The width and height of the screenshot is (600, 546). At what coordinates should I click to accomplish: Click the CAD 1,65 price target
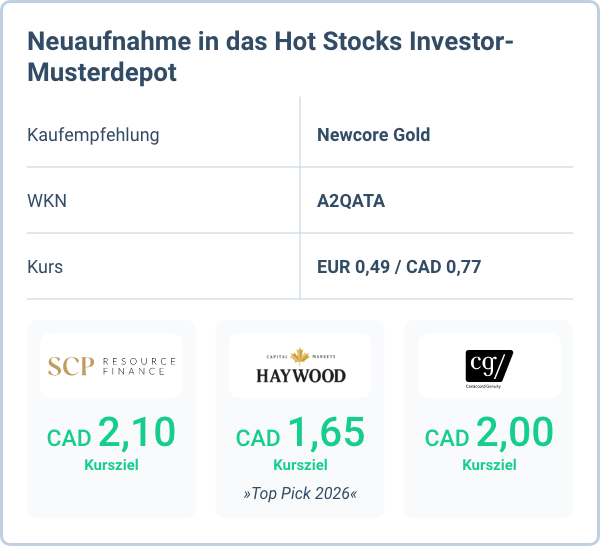(300, 434)
